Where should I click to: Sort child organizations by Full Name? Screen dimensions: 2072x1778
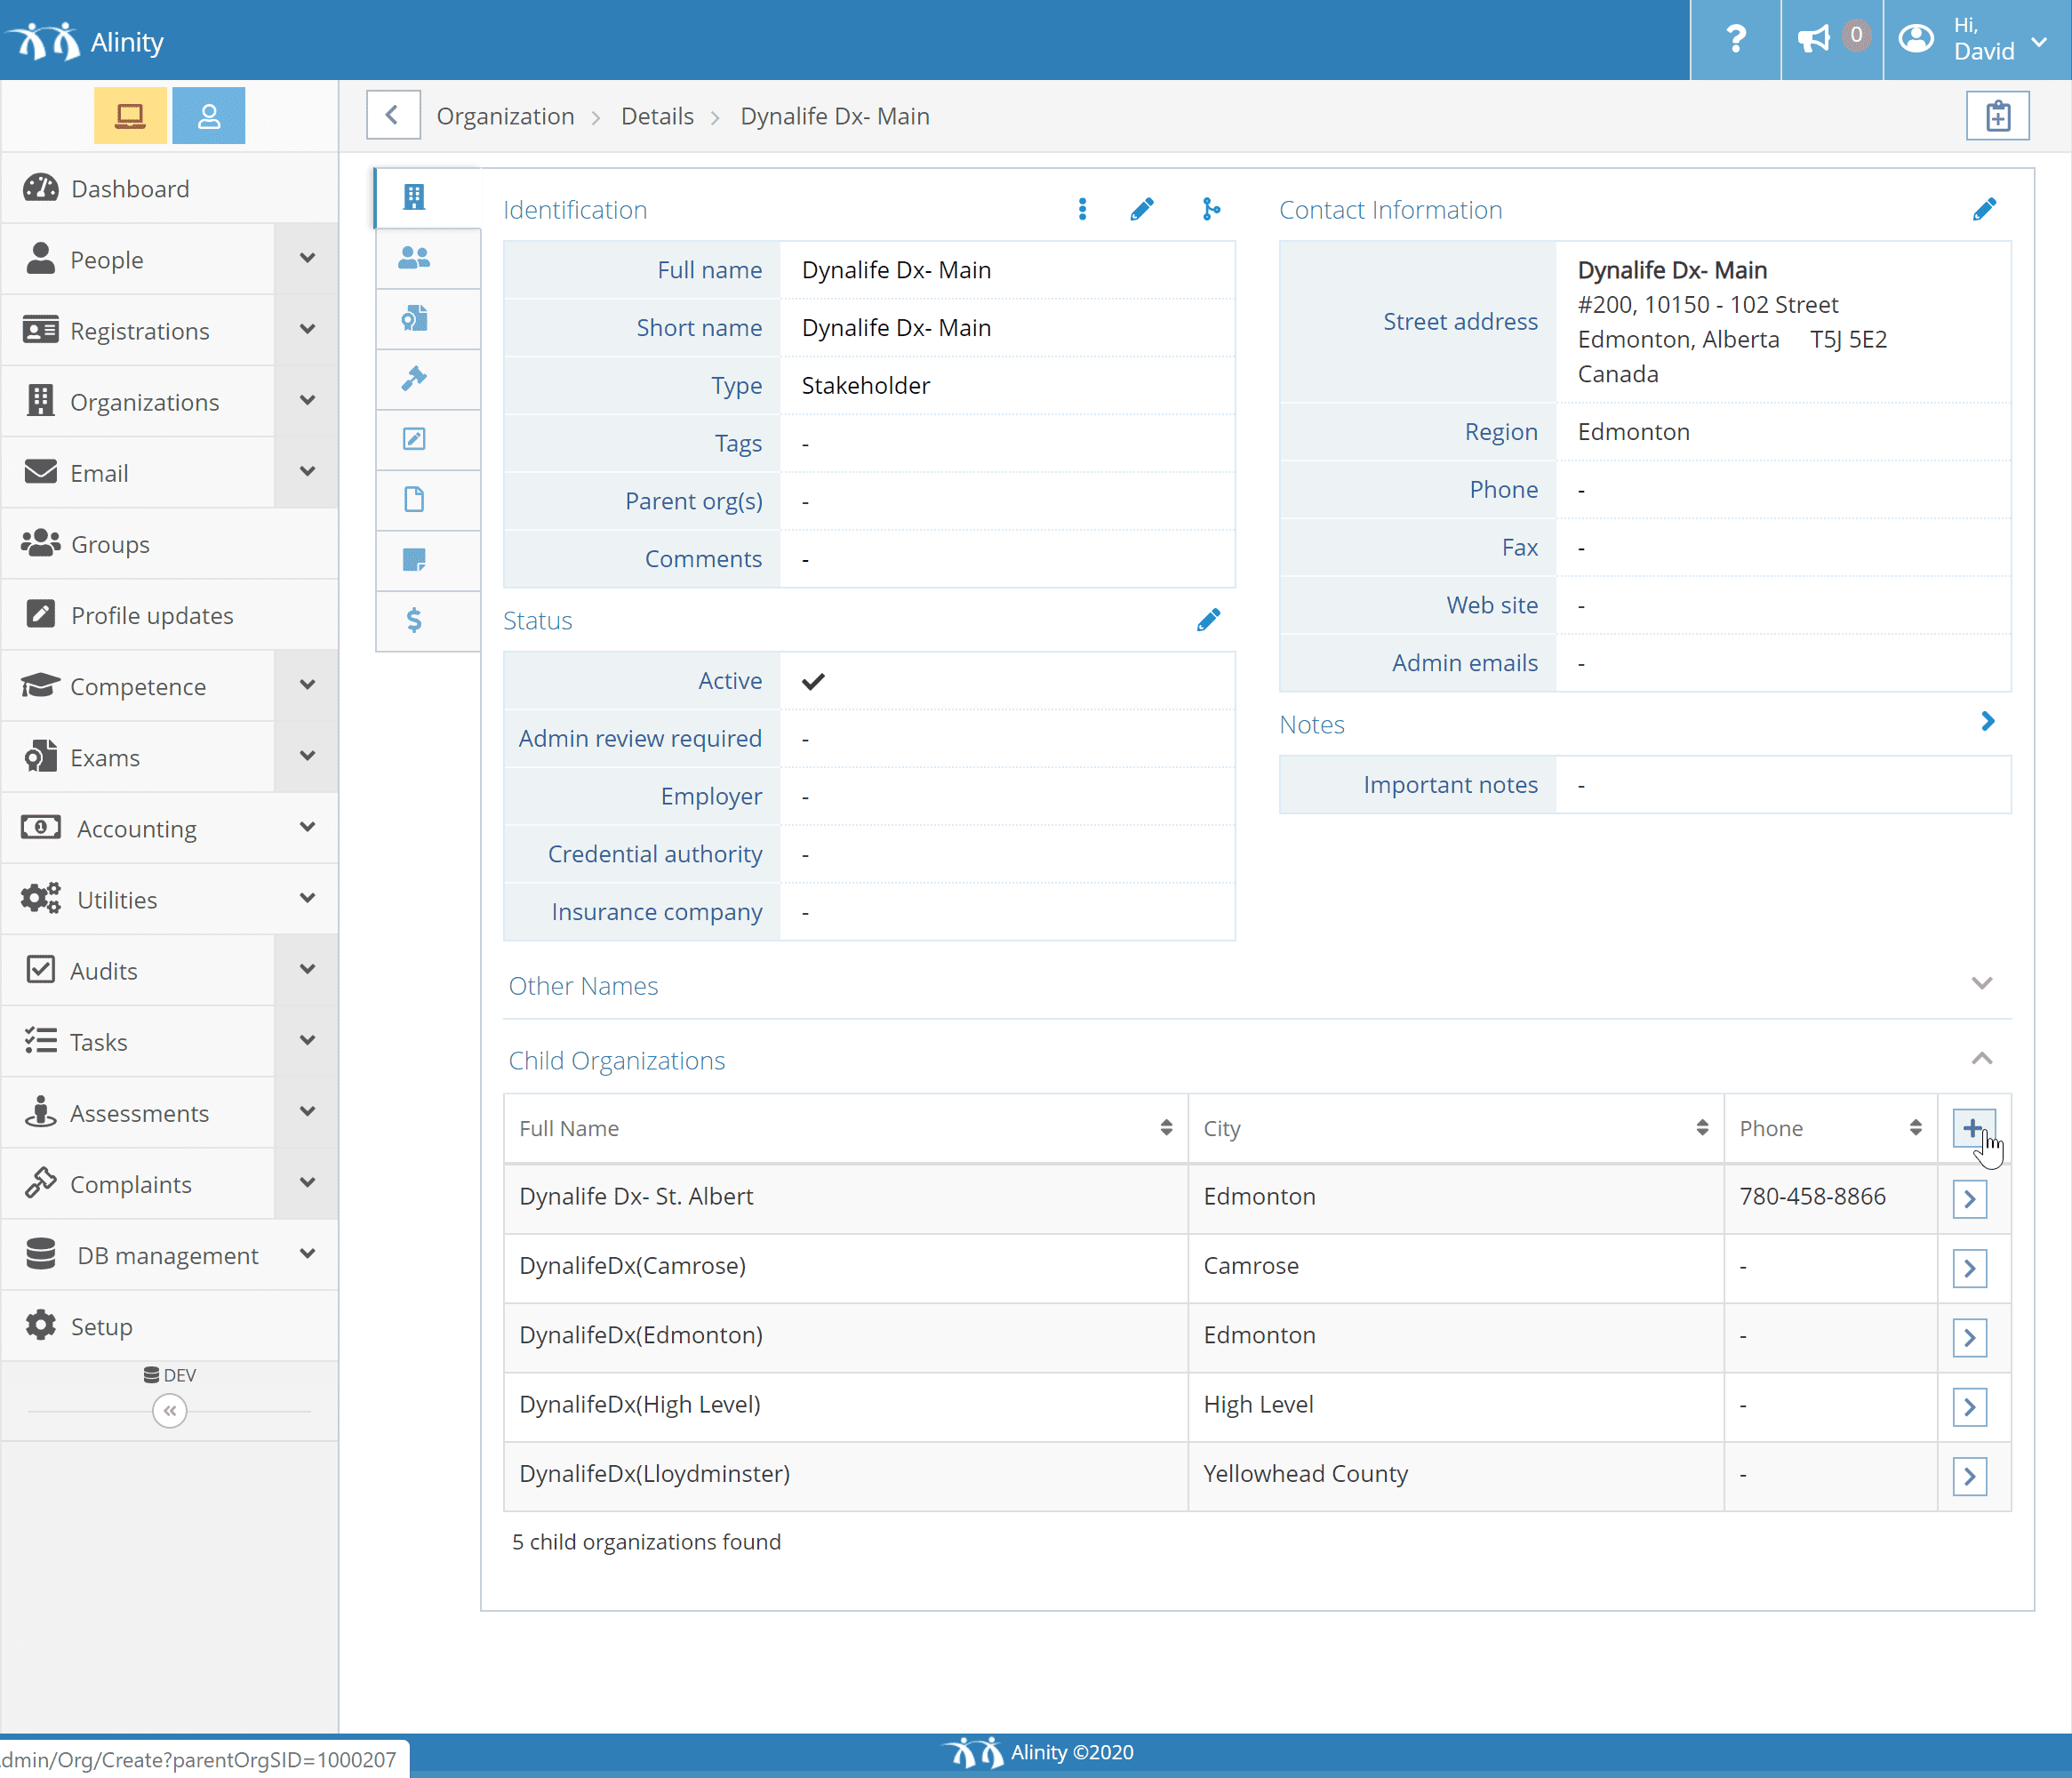pos(1166,1128)
